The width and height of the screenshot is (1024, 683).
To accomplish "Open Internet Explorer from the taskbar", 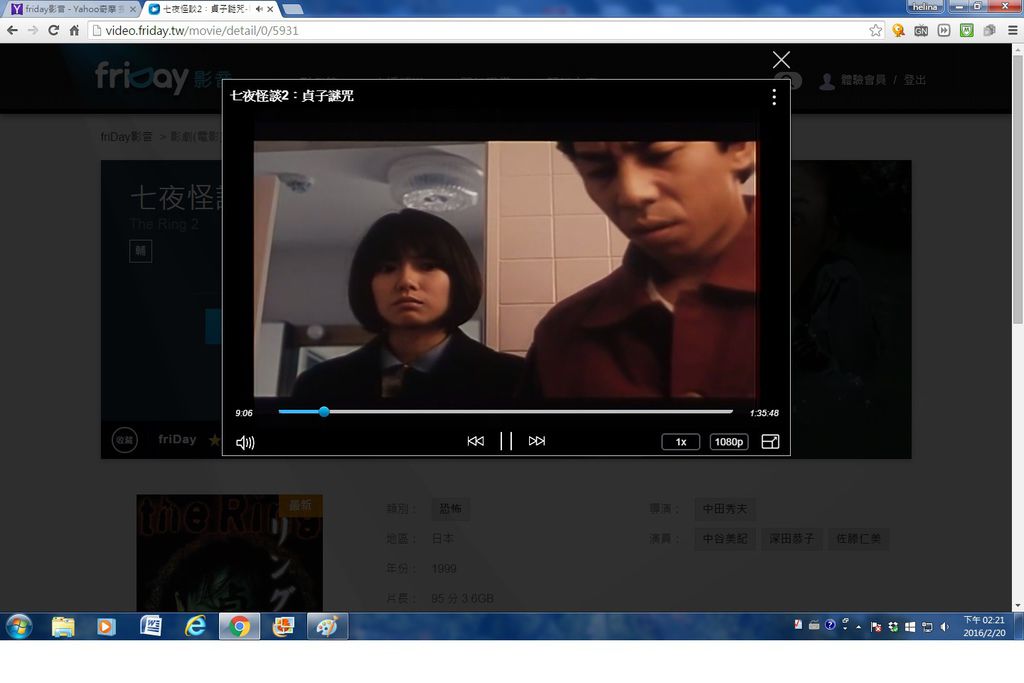I will (195, 627).
